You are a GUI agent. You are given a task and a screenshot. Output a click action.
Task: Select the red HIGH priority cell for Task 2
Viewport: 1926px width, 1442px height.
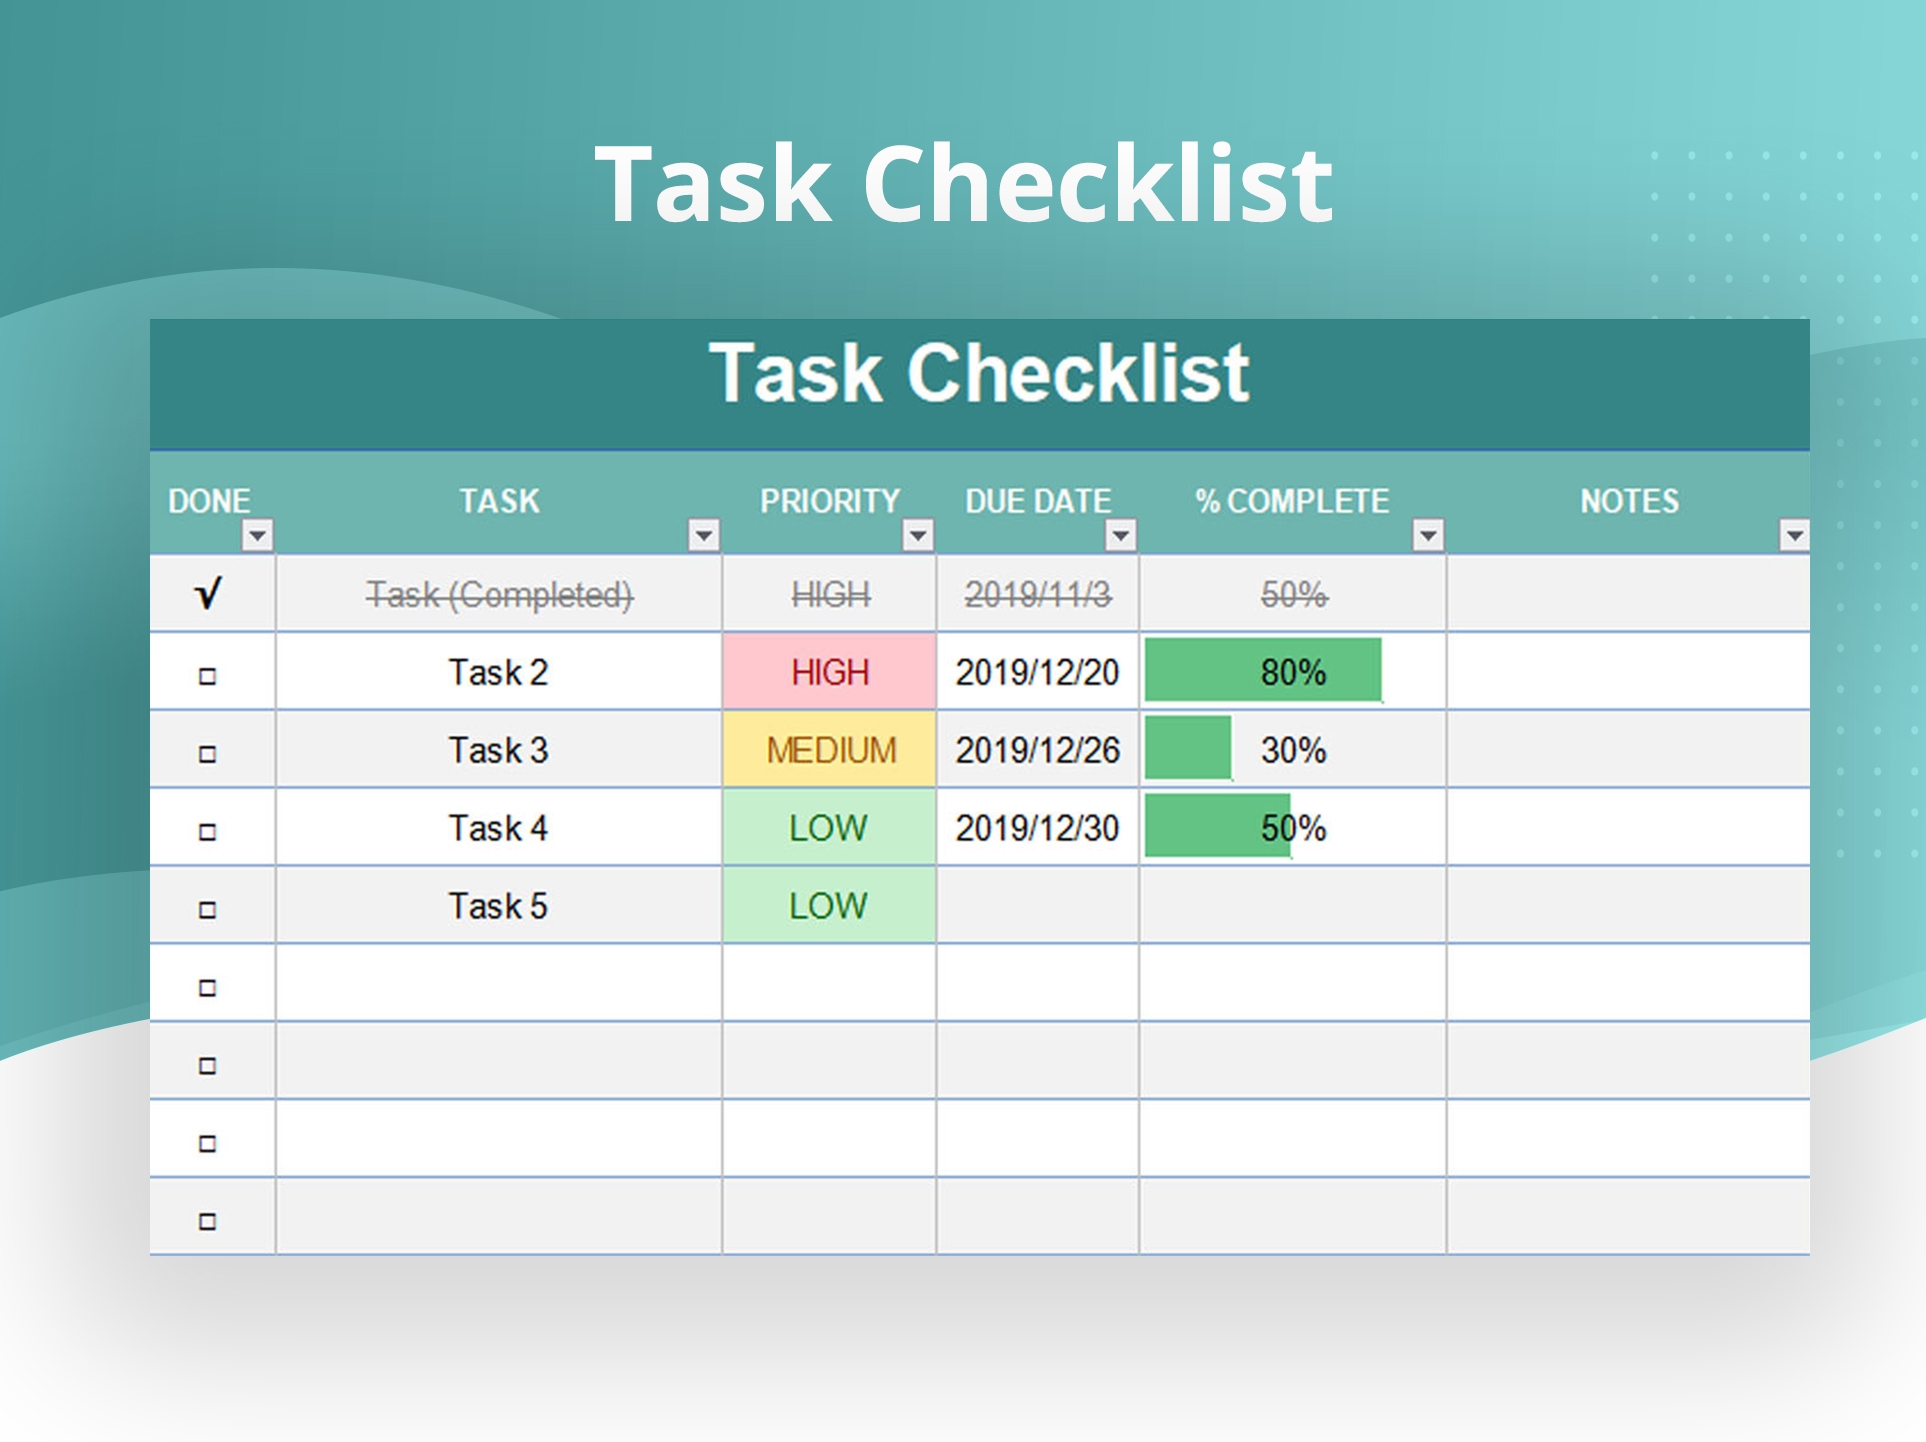point(829,673)
